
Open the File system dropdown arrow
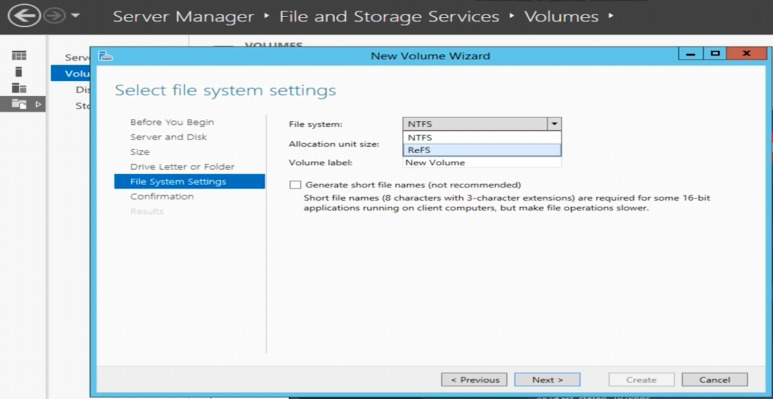[x=554, y=124]
